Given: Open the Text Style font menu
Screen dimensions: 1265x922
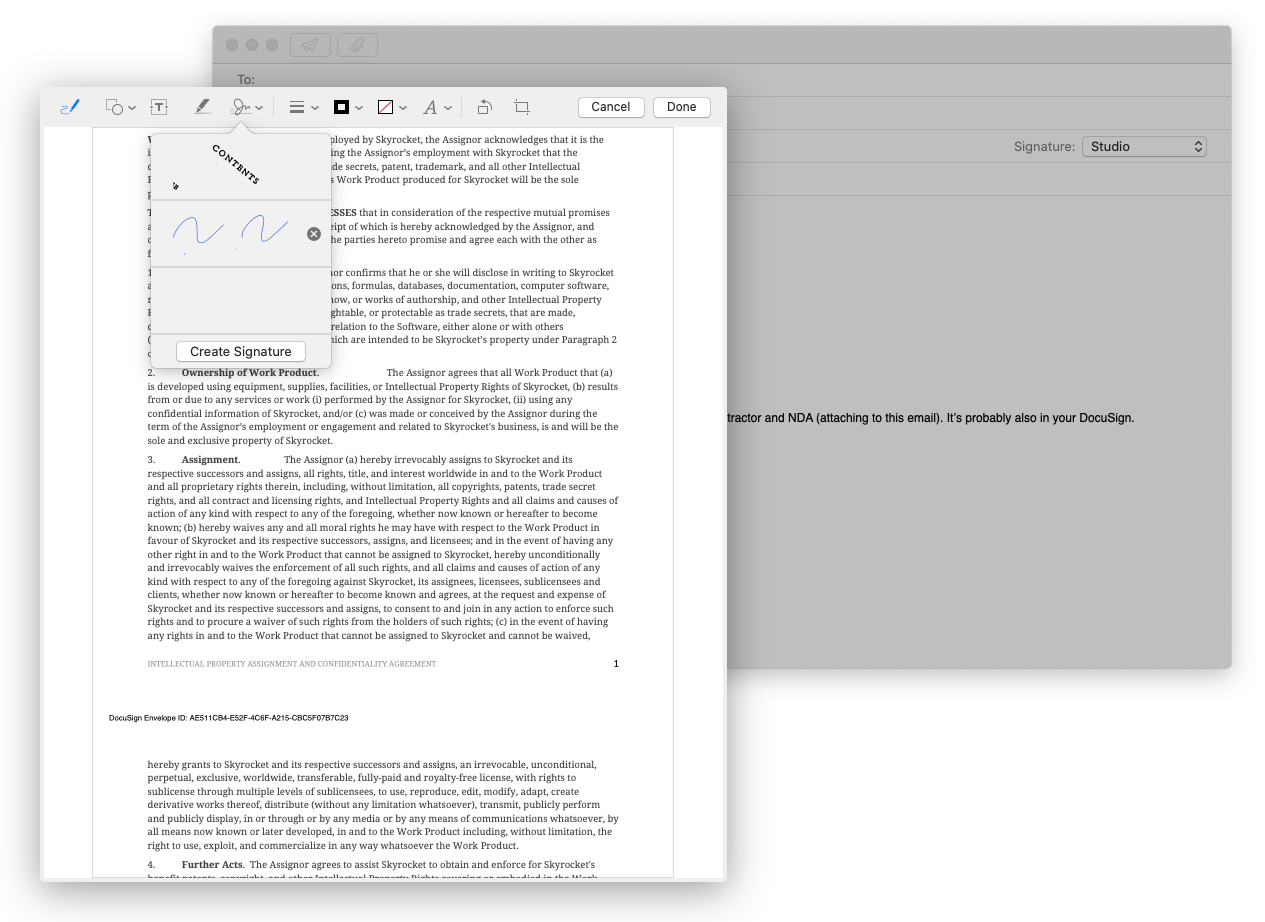Looking at the screenshot, I should point(436,107).
